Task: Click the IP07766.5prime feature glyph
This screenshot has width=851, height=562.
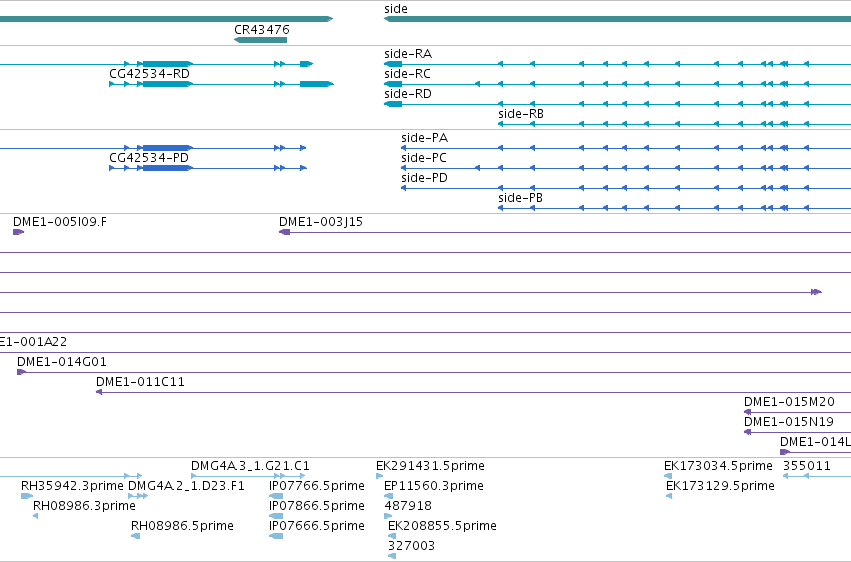Action: [276, 496]
